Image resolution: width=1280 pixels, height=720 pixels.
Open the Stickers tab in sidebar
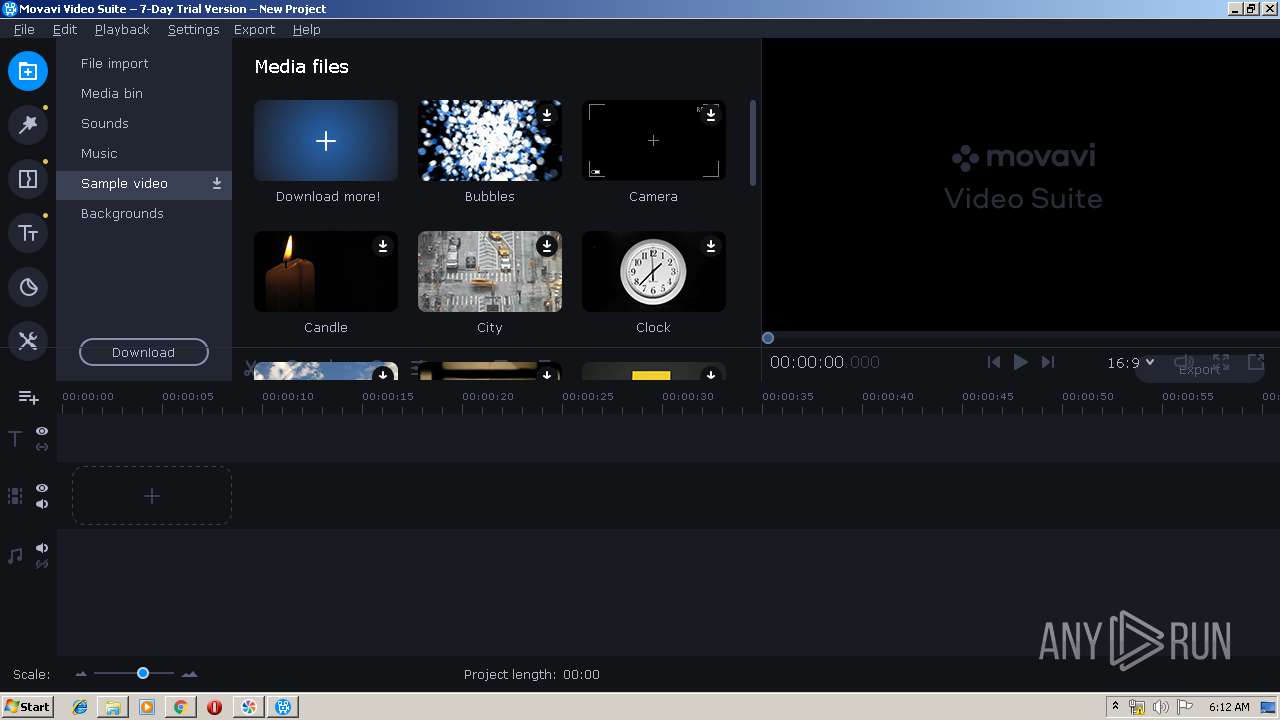click(28, 287)
